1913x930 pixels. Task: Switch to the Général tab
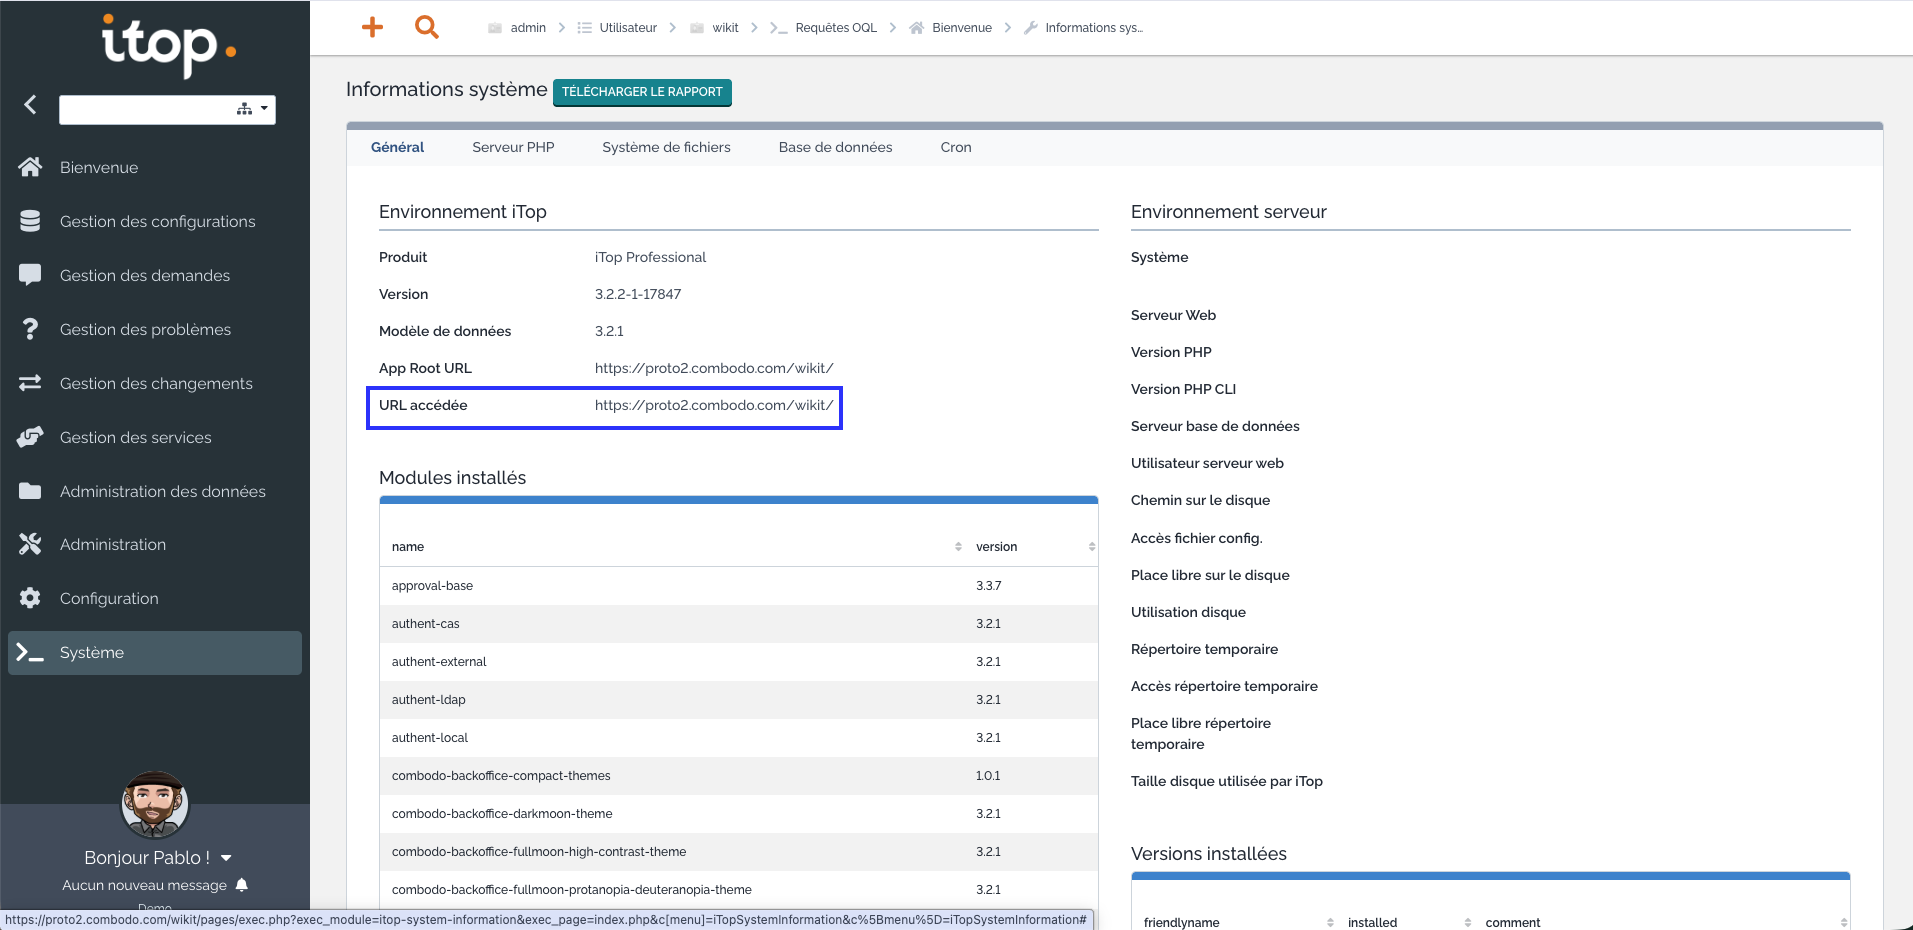click(x=397, y=147)
